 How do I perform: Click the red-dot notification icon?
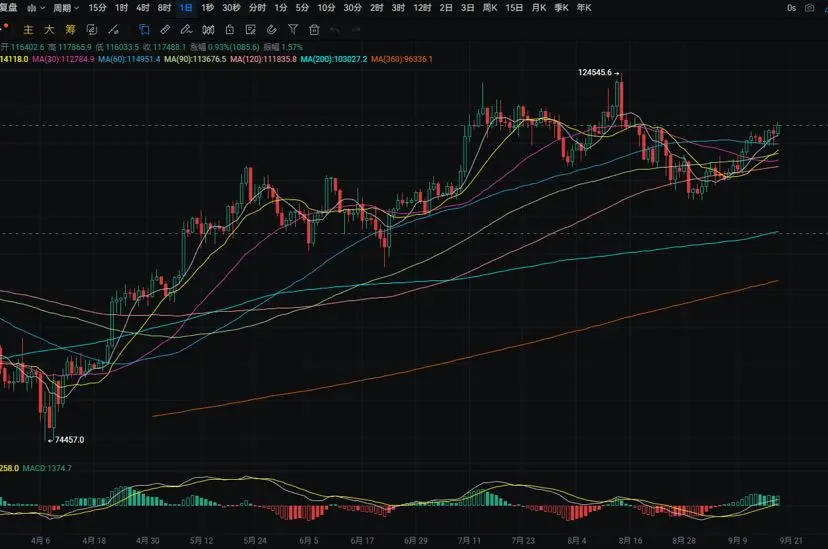(x=4, y=26)
